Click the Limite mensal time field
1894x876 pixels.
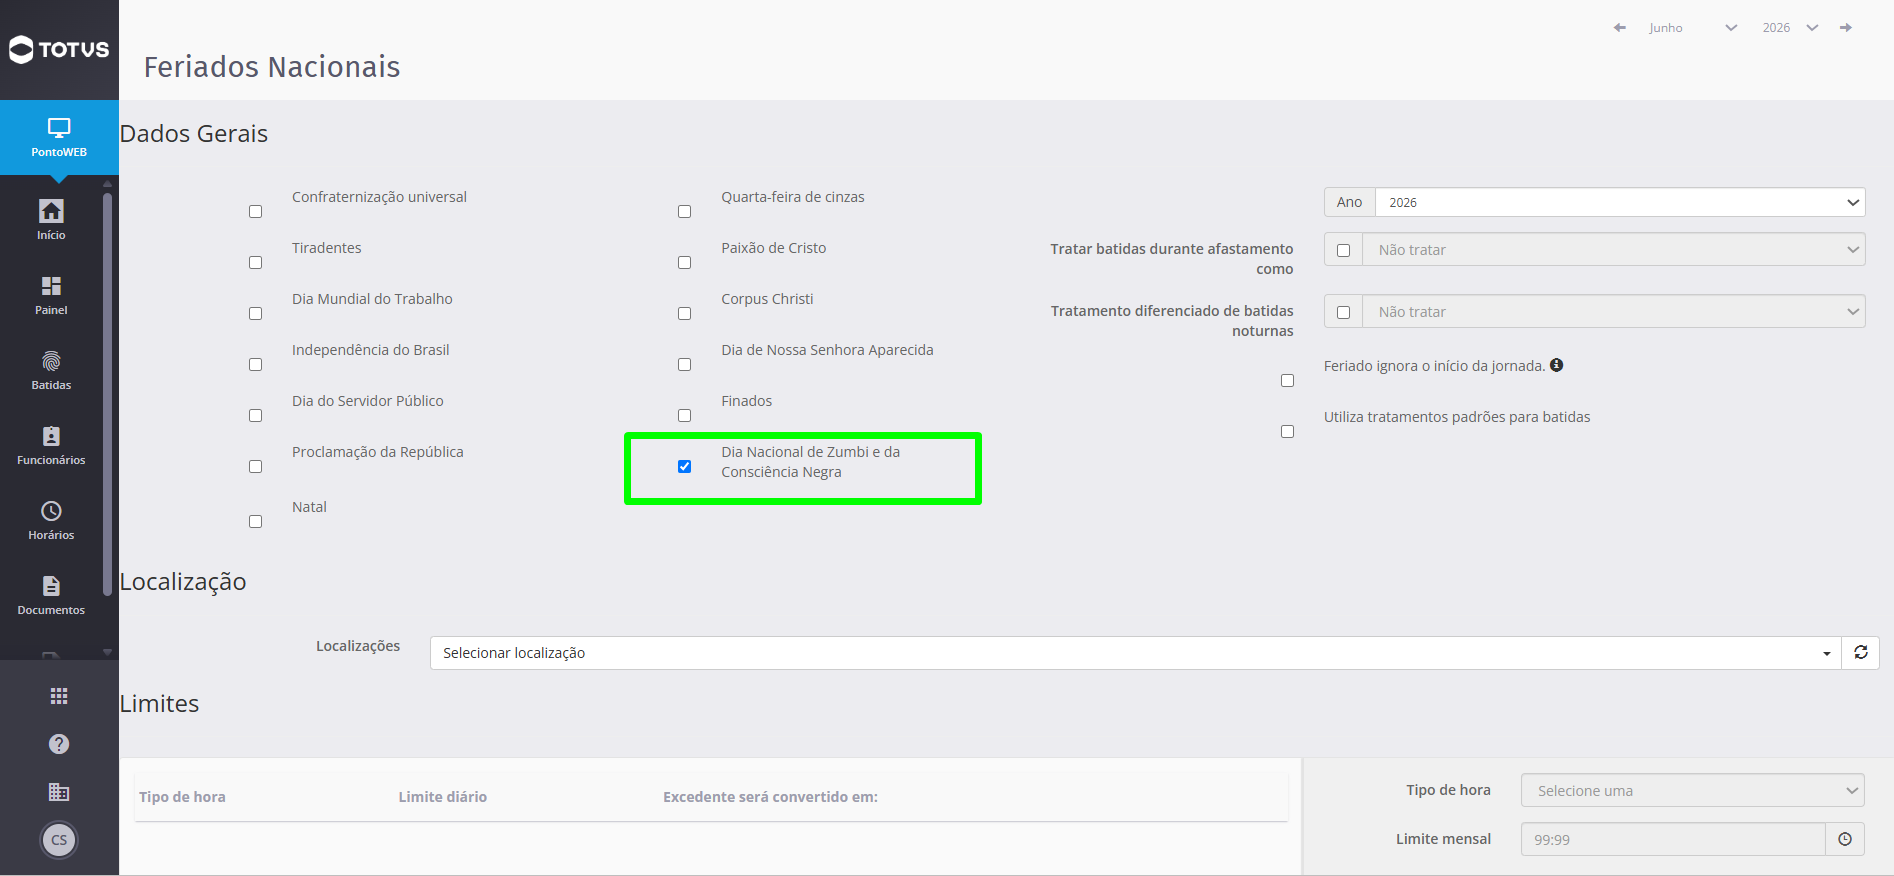coord(1674,840)
